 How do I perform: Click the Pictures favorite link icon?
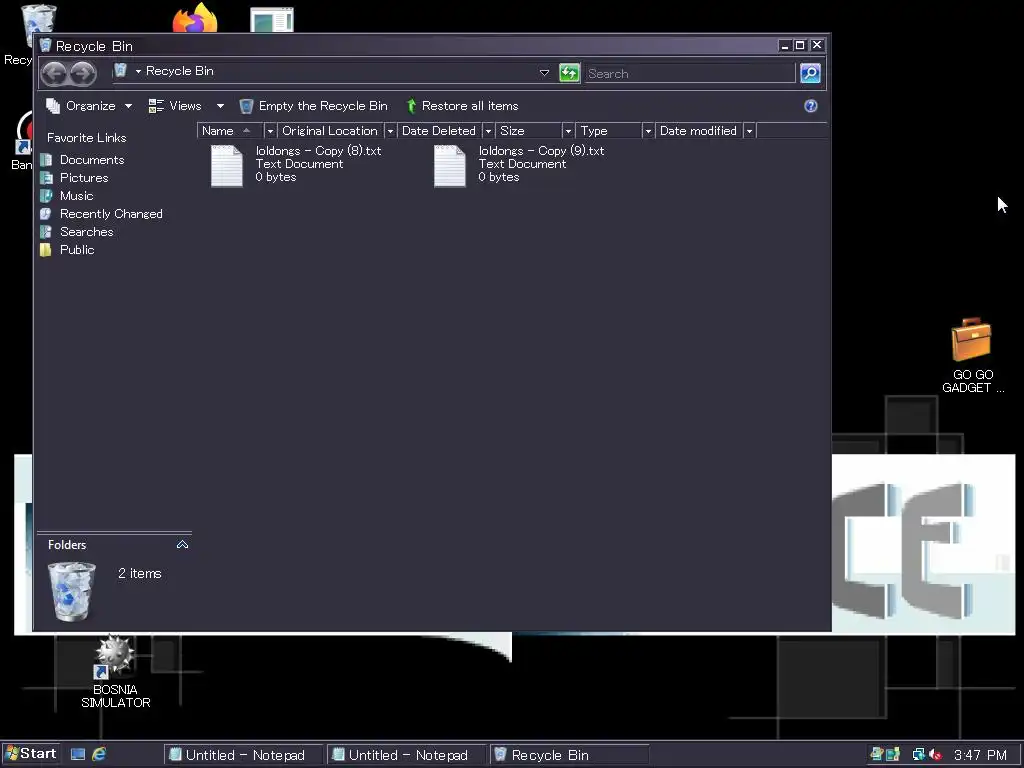point(46,178)
